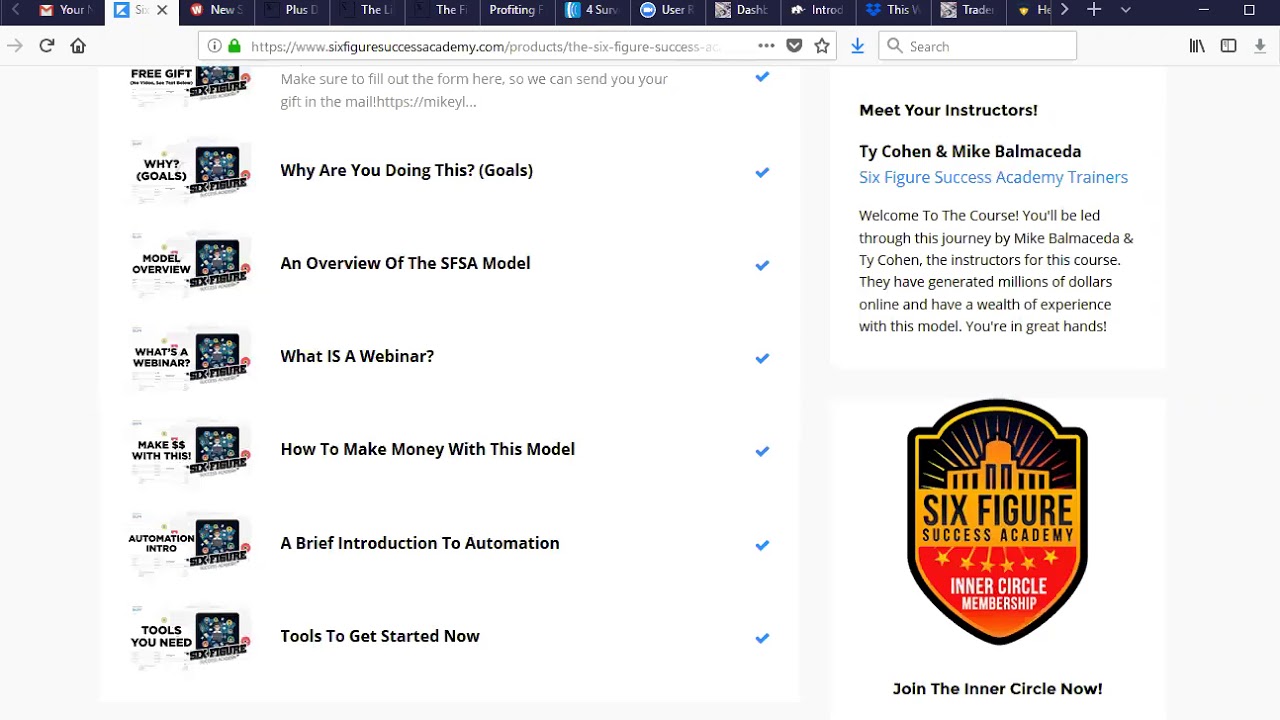Screen dimensions: 1280x720
Task: Click the address bar URL
Action: pyautogui.click(x=485, y=46)
